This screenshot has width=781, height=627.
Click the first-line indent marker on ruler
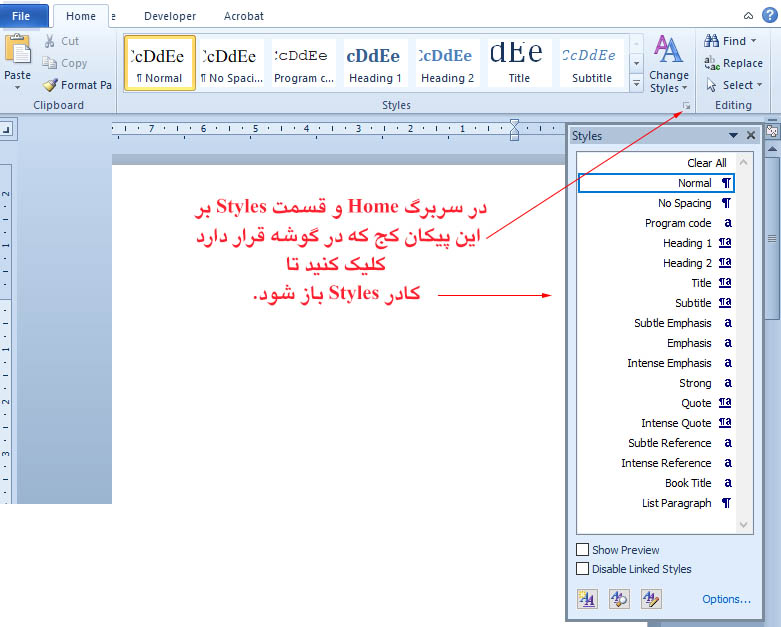click(x=514, y=123)
